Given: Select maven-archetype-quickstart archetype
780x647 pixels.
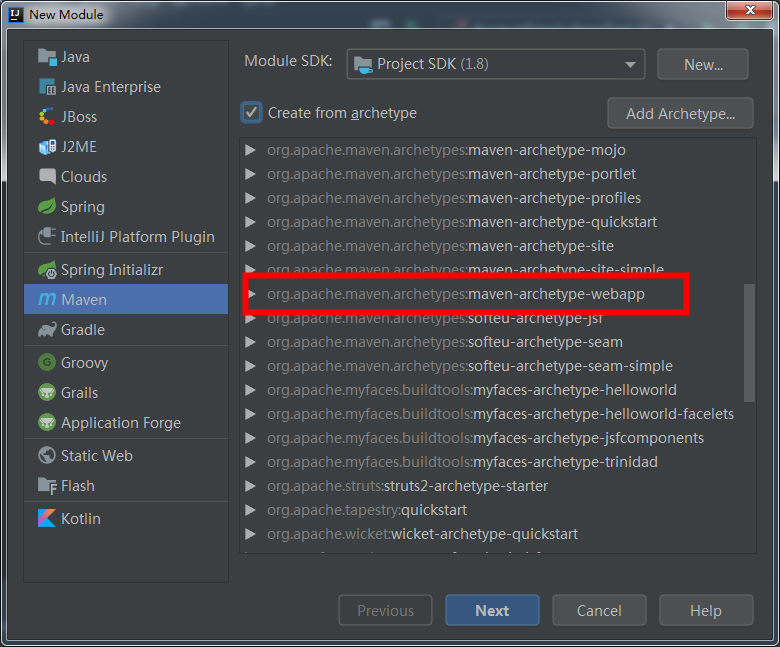Looking at the screenshot, I should click(x=462, y=222).
